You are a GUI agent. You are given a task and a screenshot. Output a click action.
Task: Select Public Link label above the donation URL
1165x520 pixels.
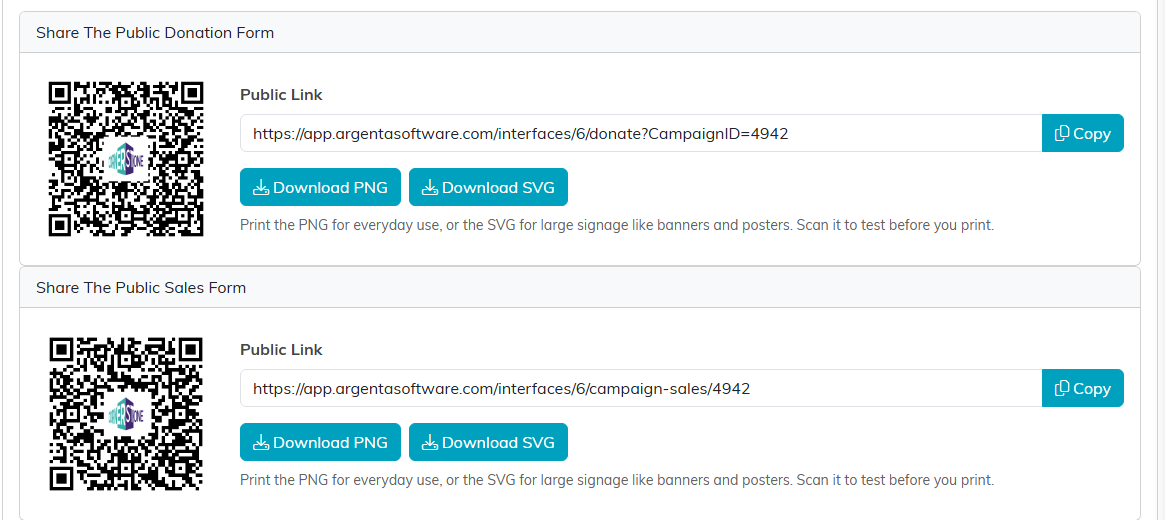282,95
